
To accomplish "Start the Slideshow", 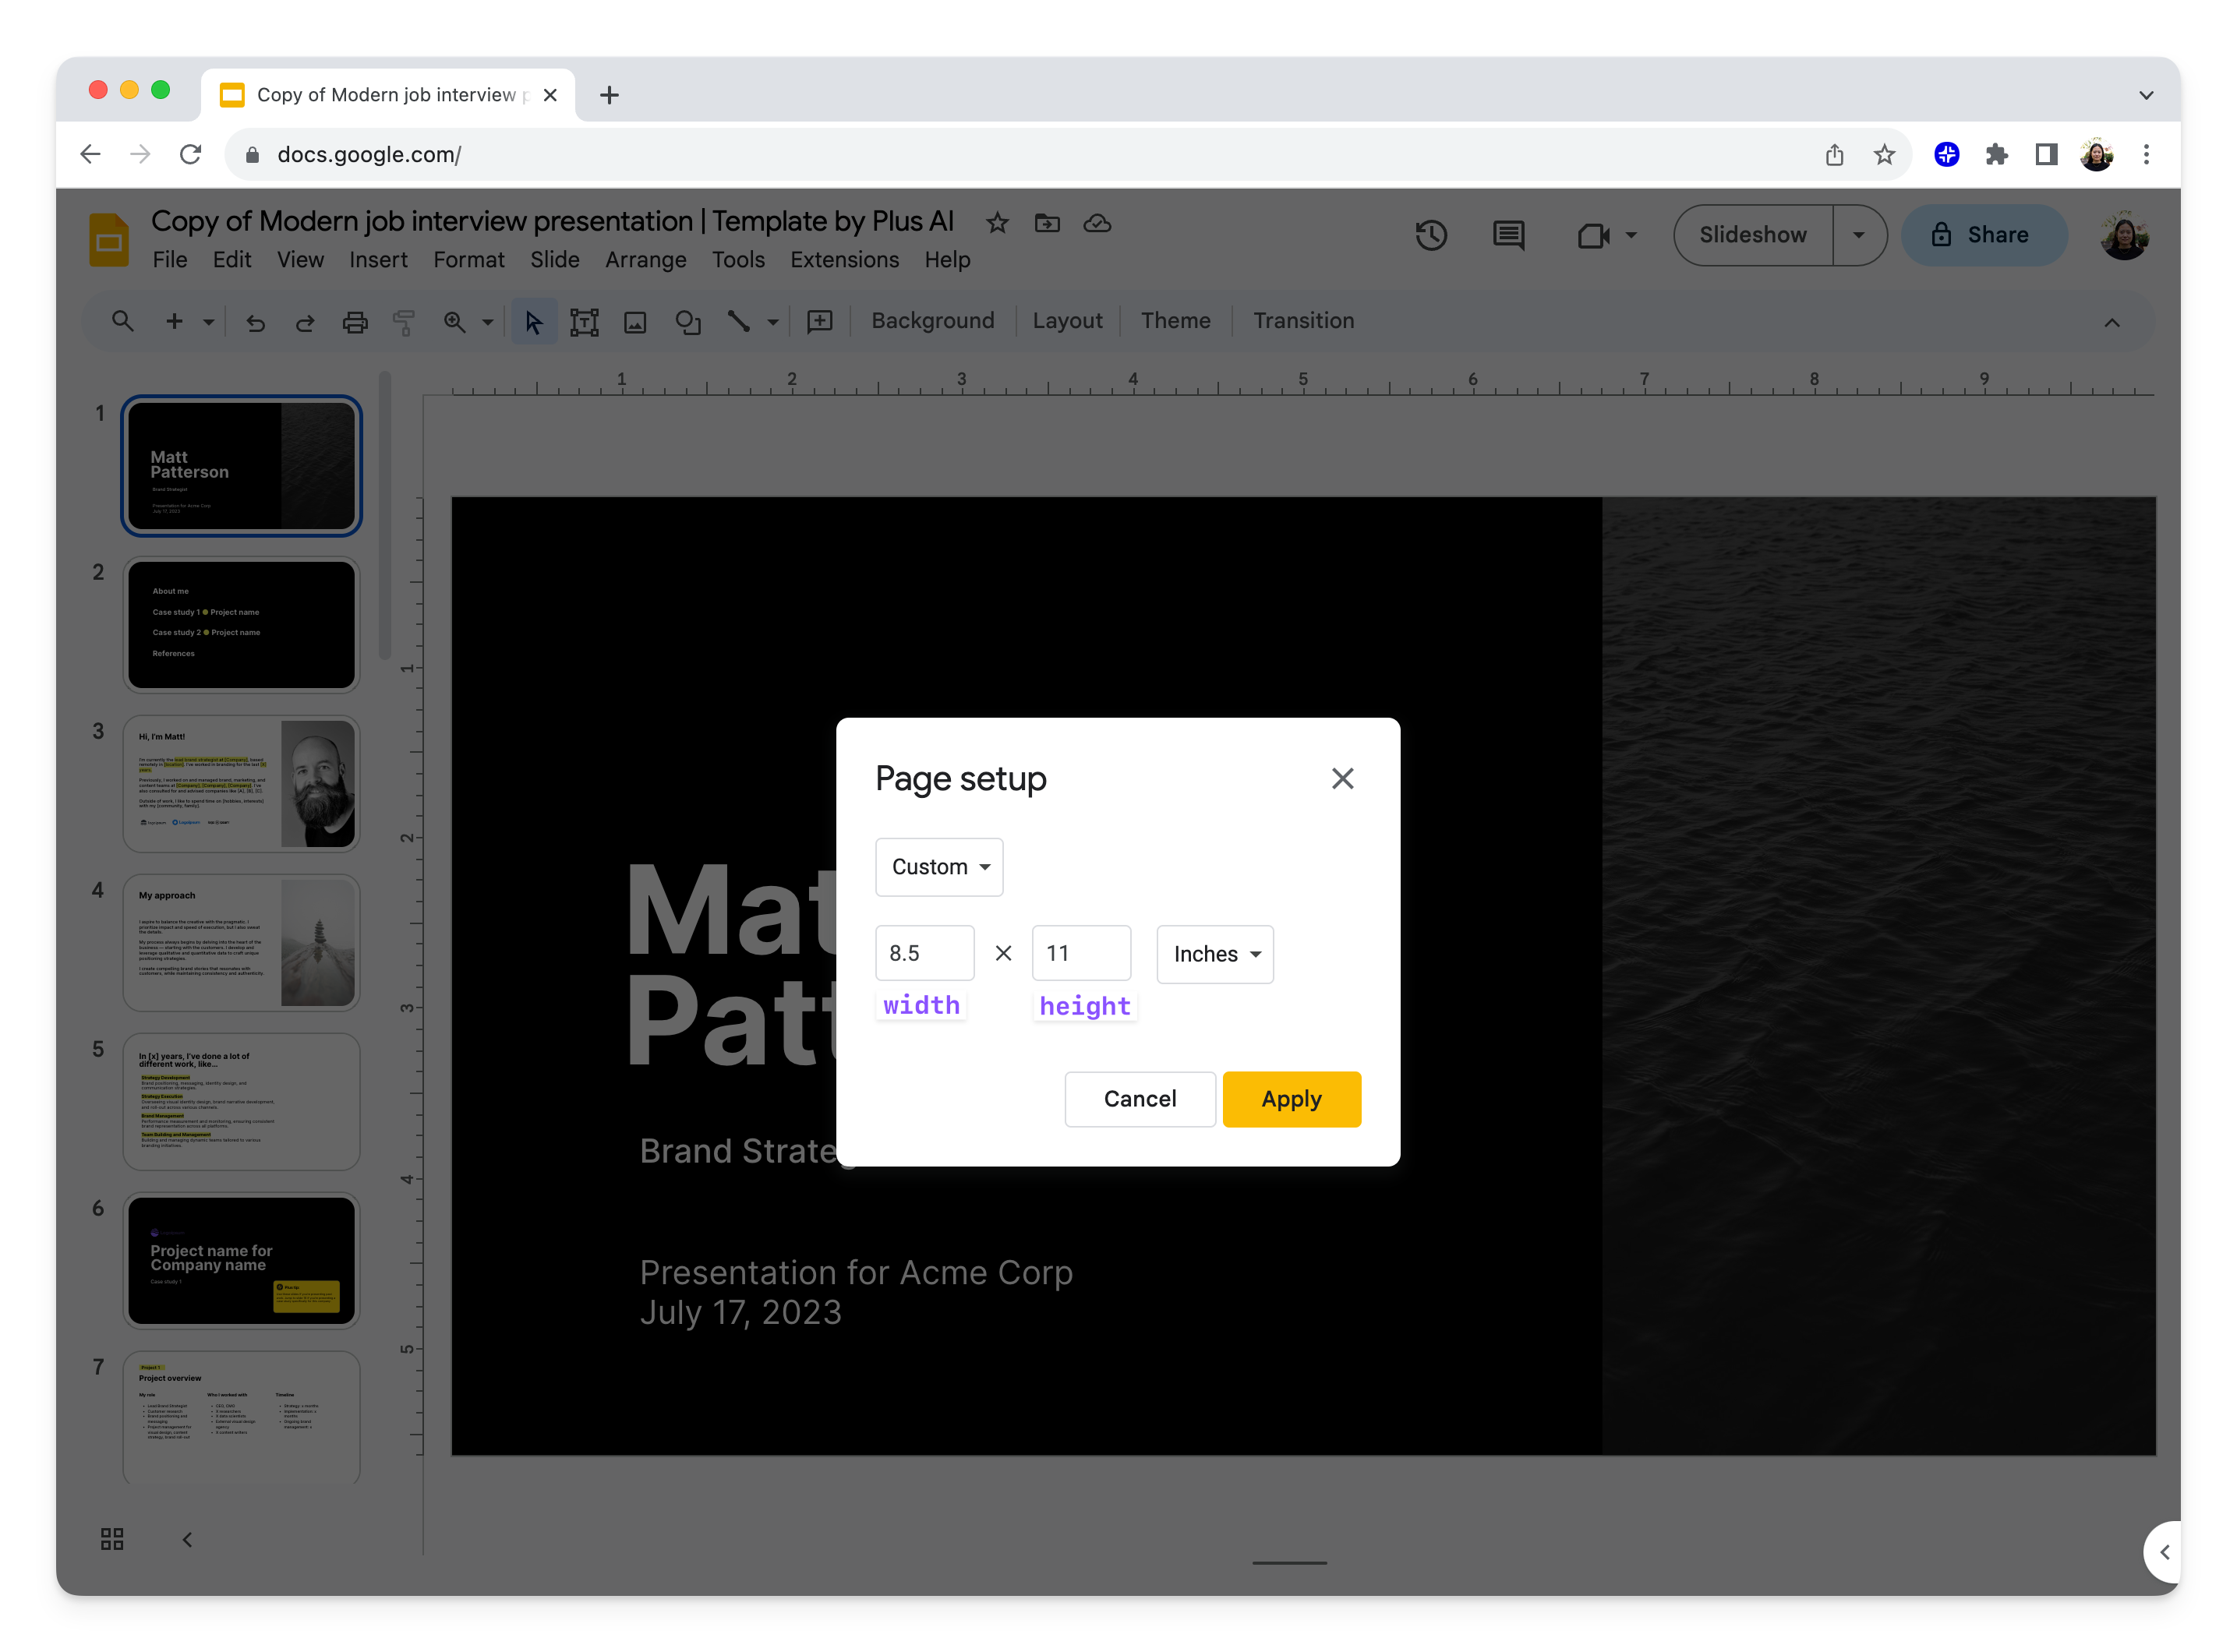I will [x=1753, y=235].
